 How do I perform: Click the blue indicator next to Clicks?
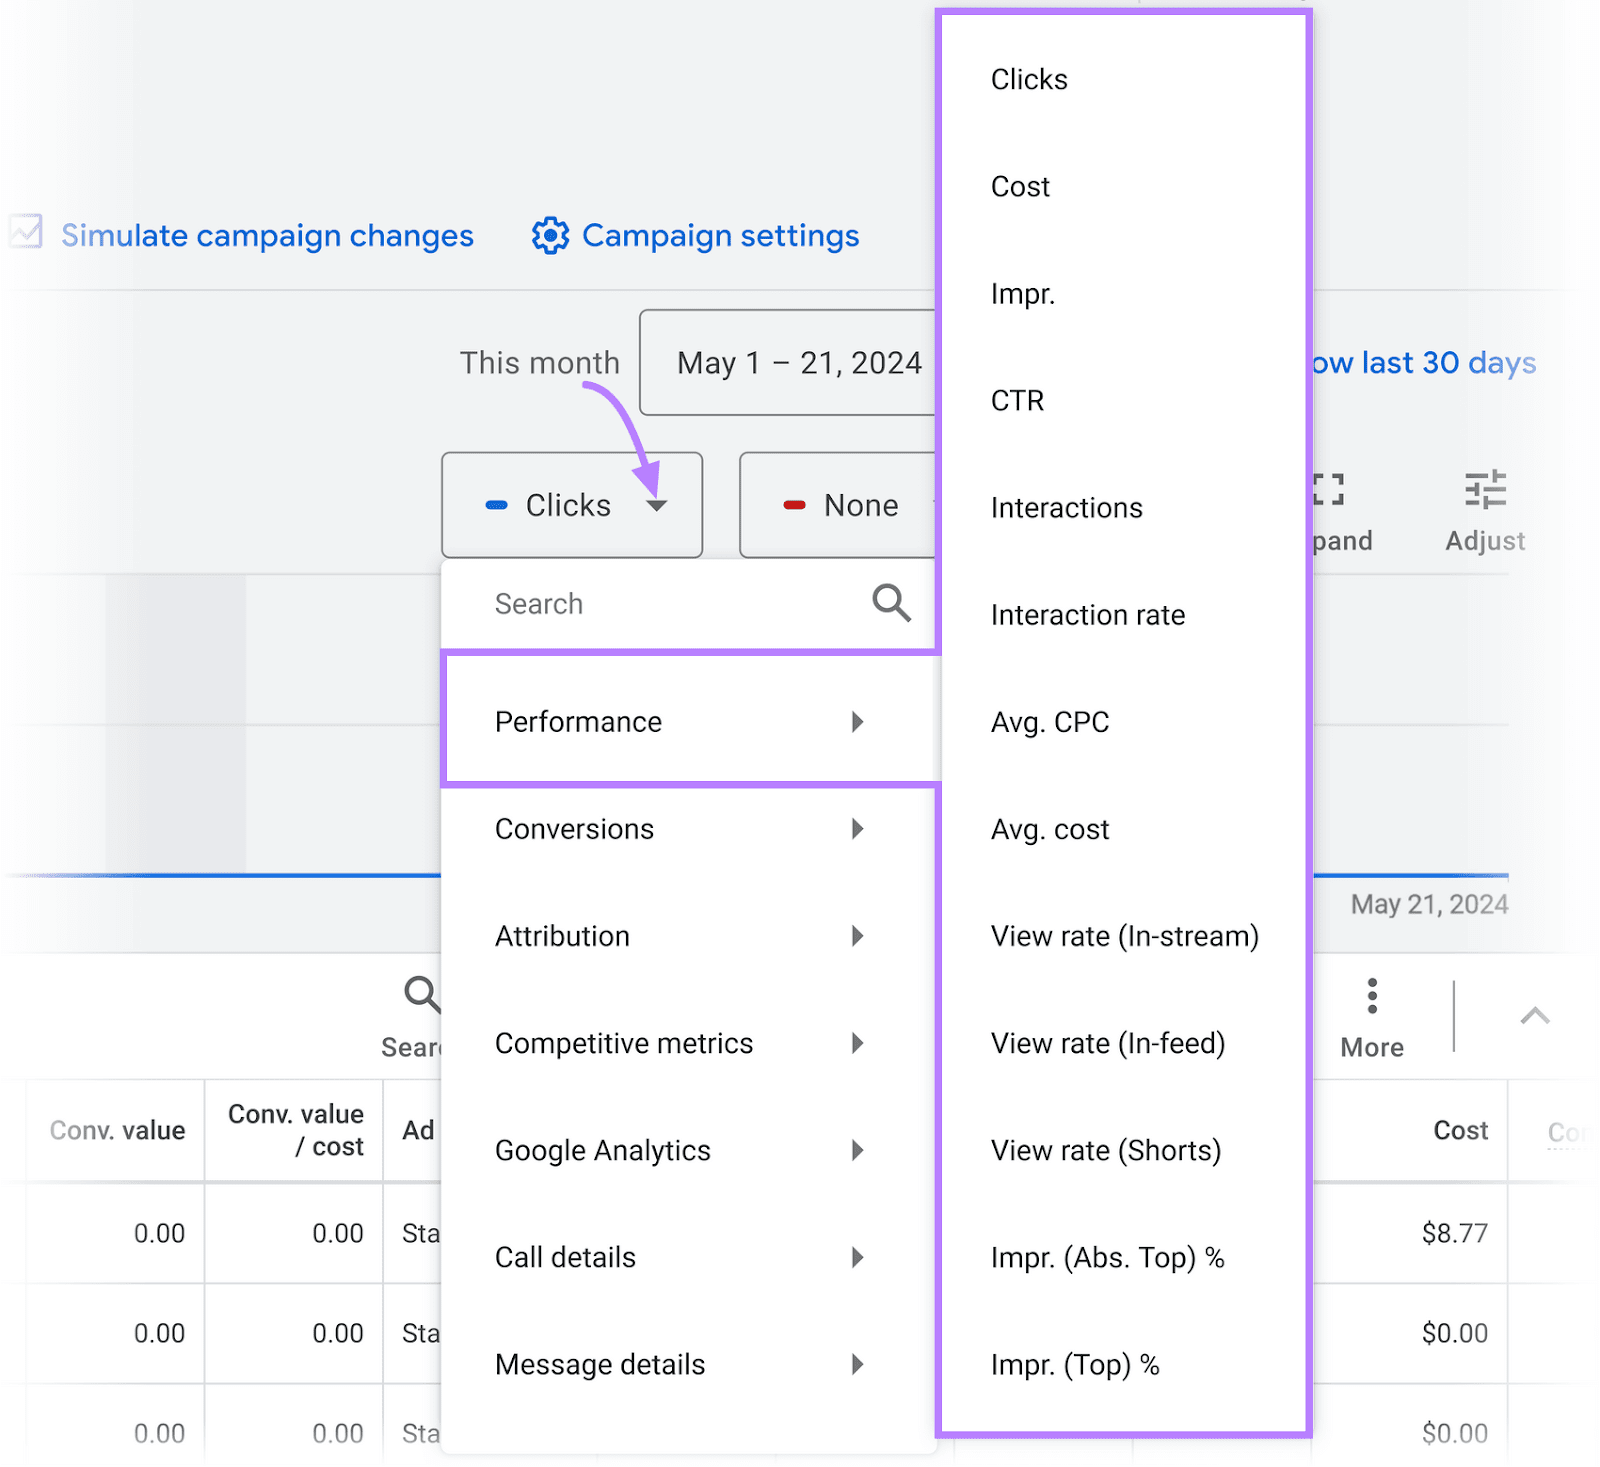pos(497,505)
